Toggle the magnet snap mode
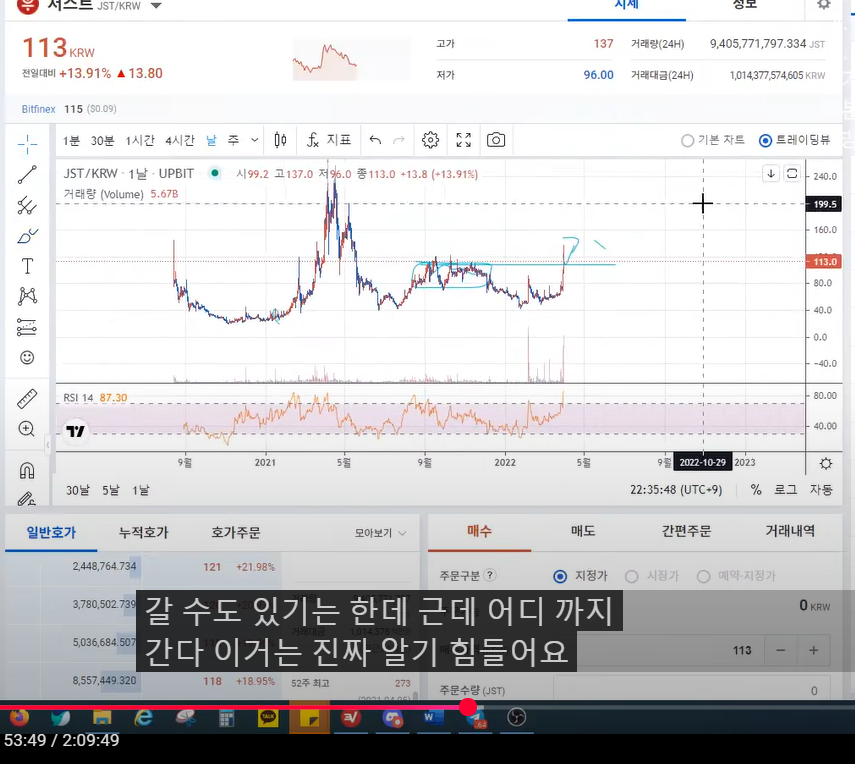Image resolution: width=855 pixels, height=764 pixels. 27,470
